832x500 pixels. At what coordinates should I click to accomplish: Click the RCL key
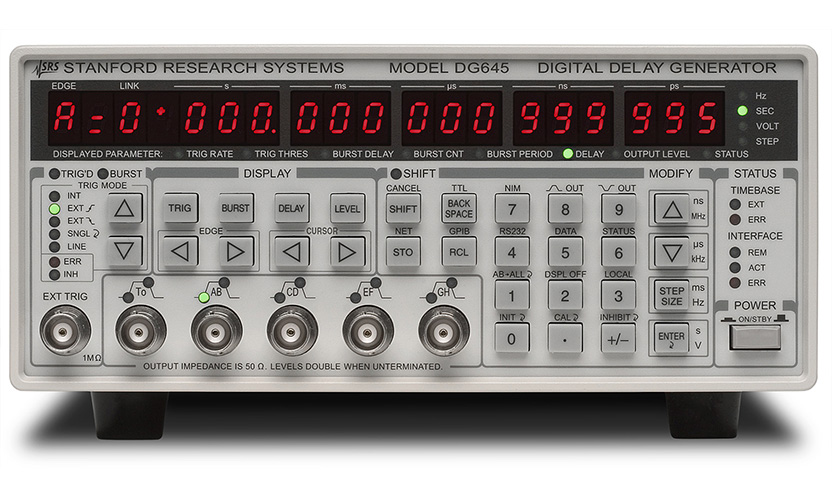(x=459, y=252)
